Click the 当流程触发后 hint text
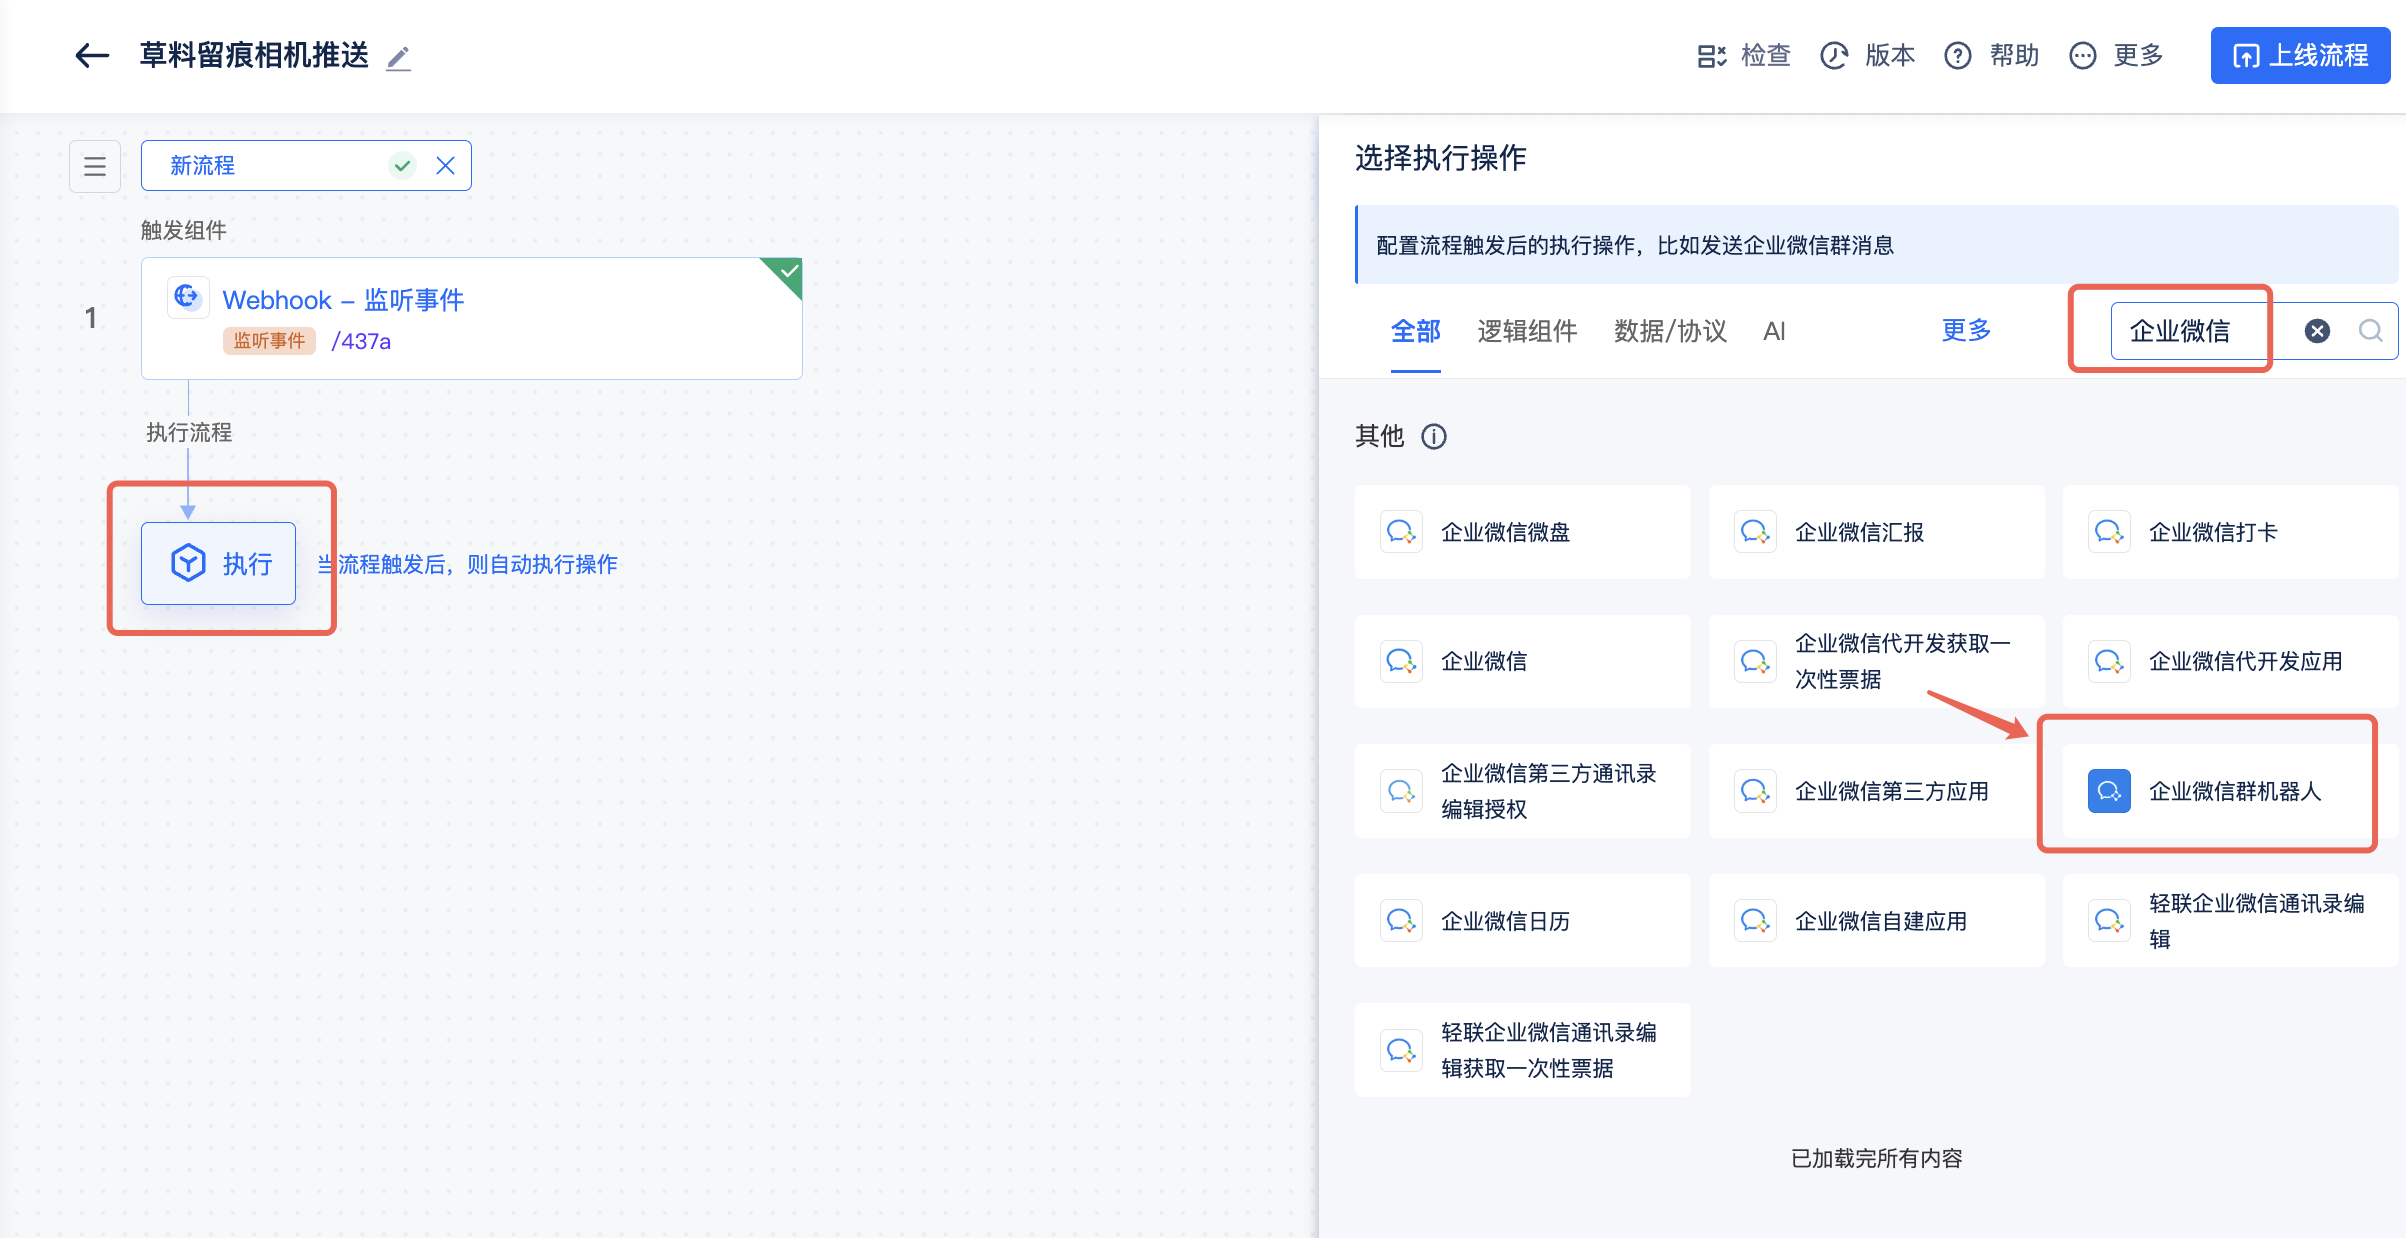2406x1238 pixels. tap(468, 565)
